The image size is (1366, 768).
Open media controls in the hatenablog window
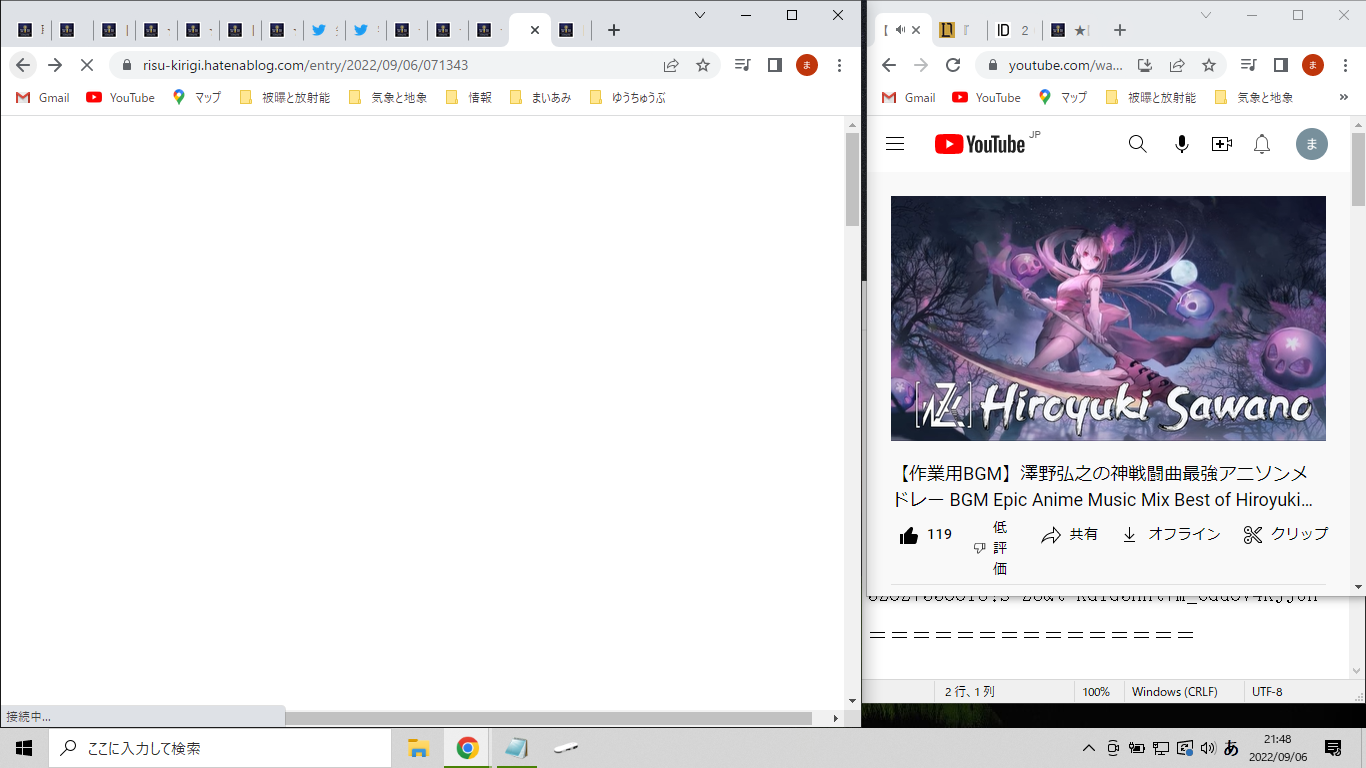point(743,65)
